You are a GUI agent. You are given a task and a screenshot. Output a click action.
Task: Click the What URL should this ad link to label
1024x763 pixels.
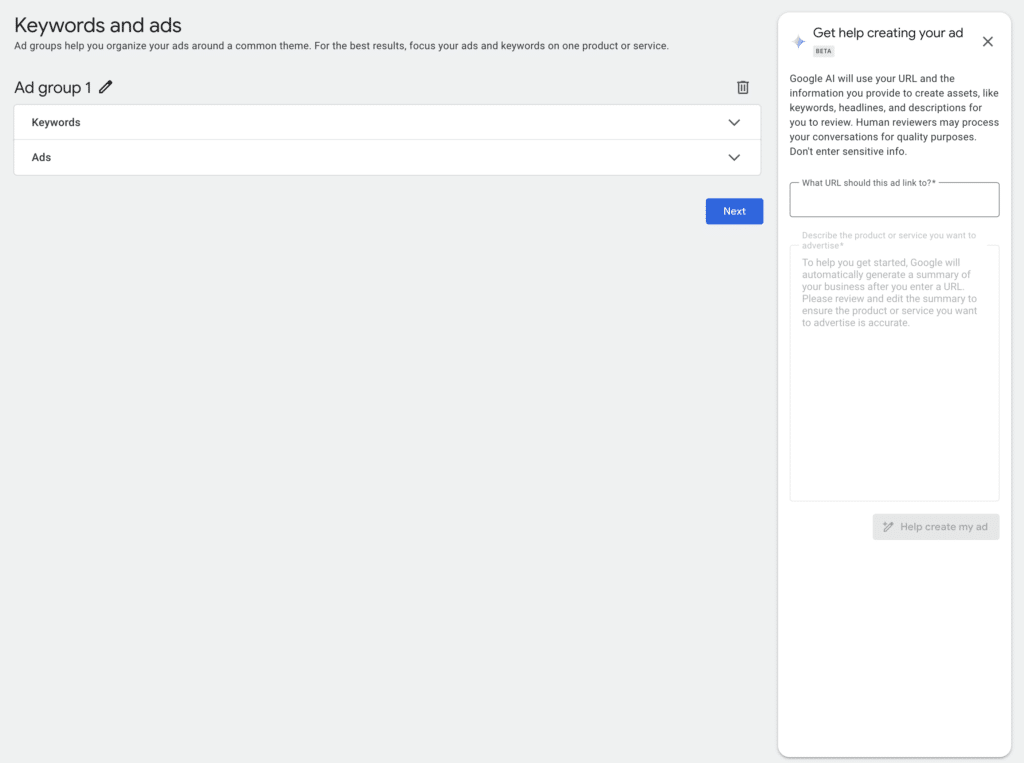click(868, 183)
